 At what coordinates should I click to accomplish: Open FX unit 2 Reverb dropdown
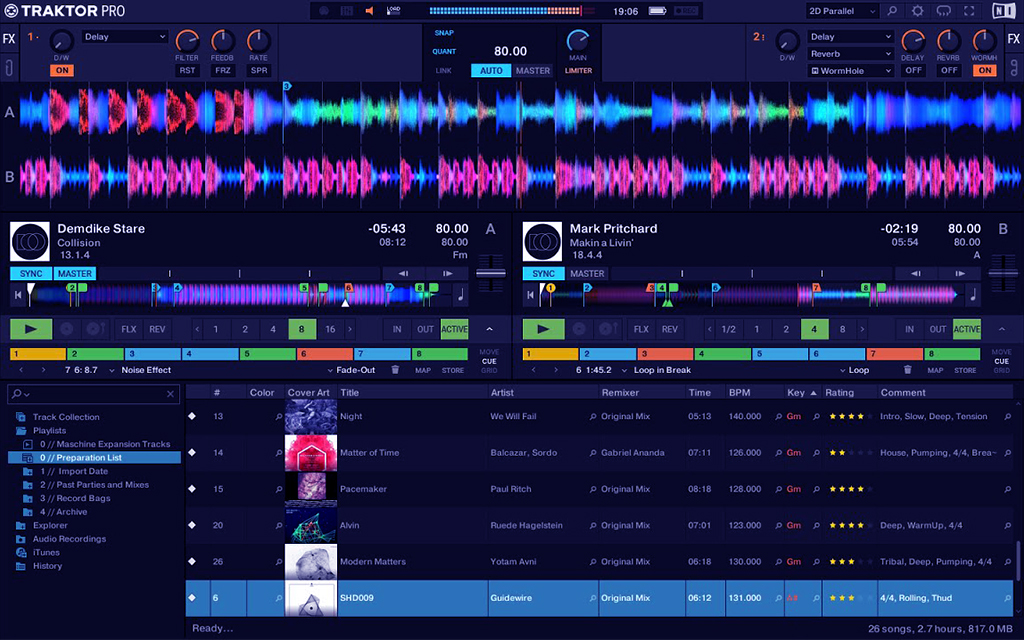(x=850, y=54)
